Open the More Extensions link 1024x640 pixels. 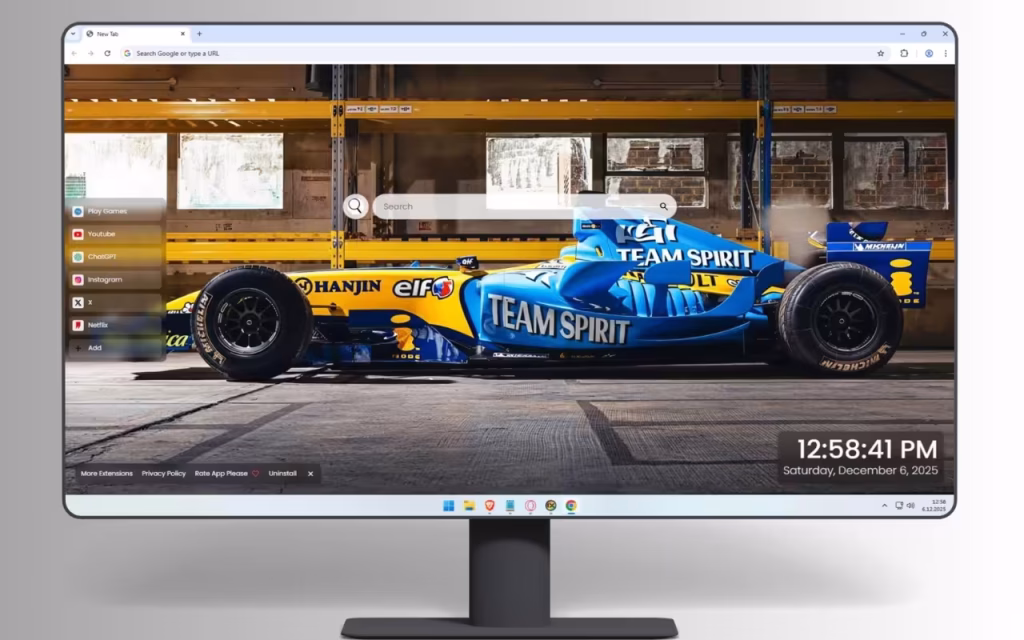pos(106,473)
